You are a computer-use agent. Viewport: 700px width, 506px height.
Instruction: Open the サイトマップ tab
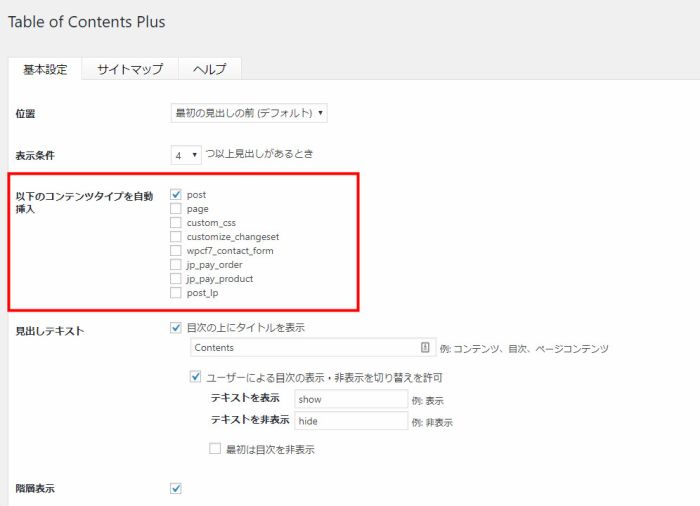[130, 69]
